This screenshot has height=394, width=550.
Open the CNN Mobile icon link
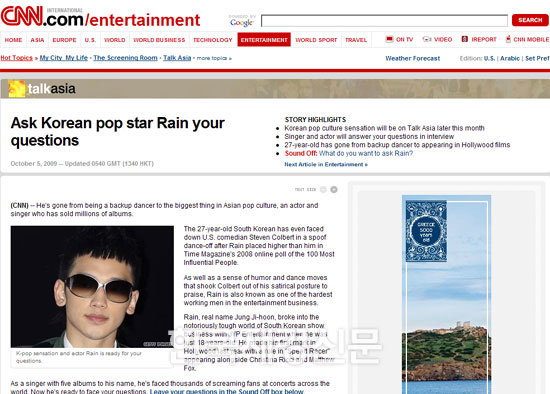(508, 39)
